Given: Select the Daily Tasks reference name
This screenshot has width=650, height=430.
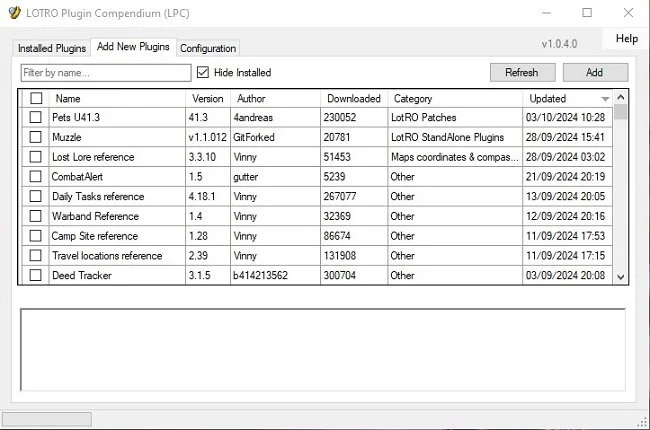Looking at the screenshot, I should coord(98,197).
